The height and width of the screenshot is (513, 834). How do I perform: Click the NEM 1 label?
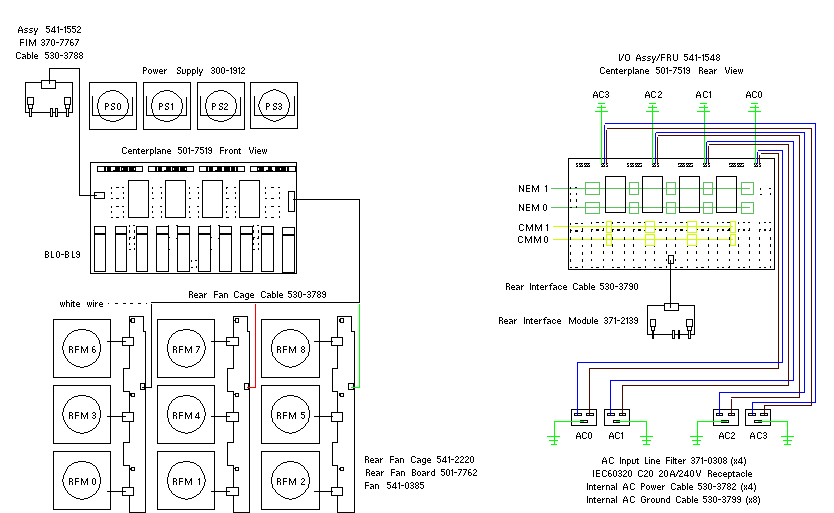pos(532,188)
